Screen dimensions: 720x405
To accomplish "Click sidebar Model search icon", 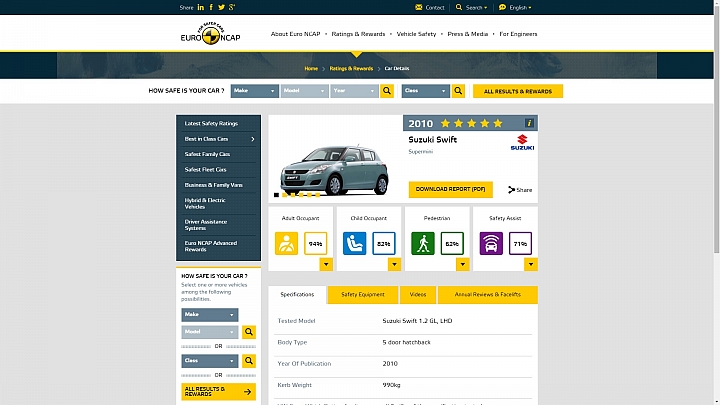I will [x=249, y=332].
